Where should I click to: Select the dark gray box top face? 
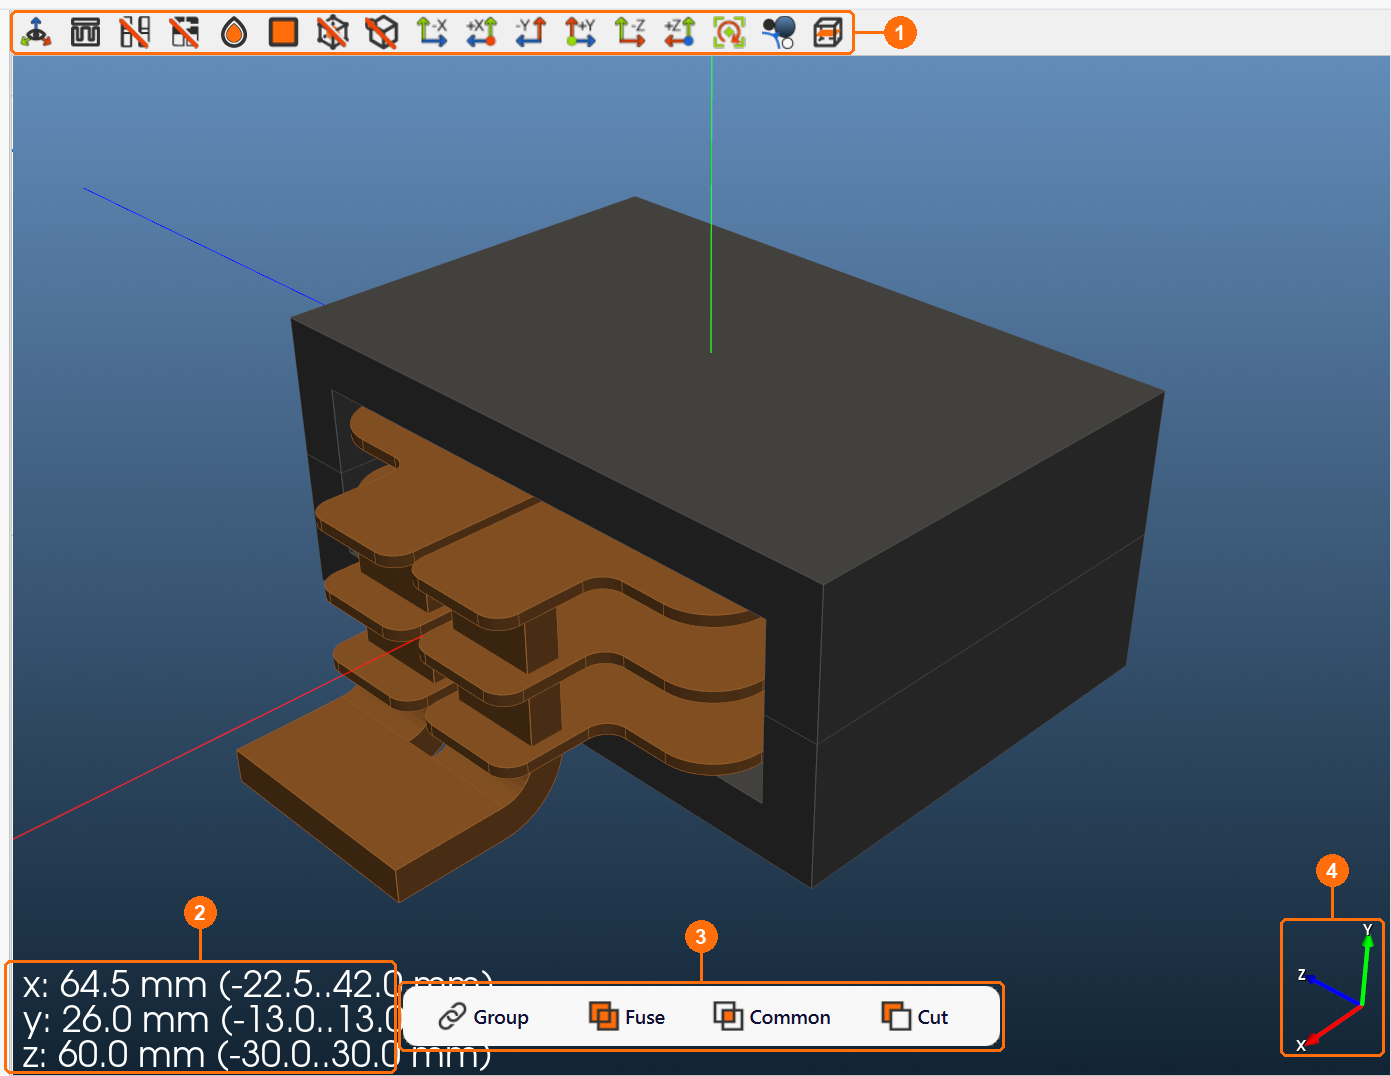730,390
